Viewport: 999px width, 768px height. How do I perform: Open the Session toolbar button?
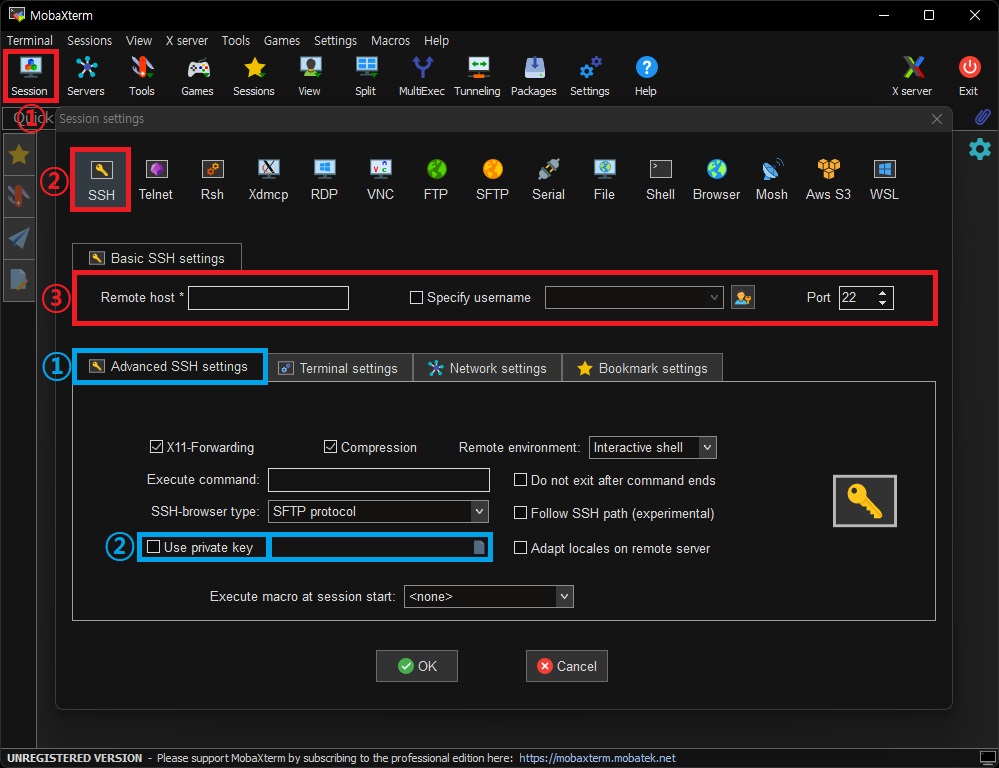click(30, 76)
